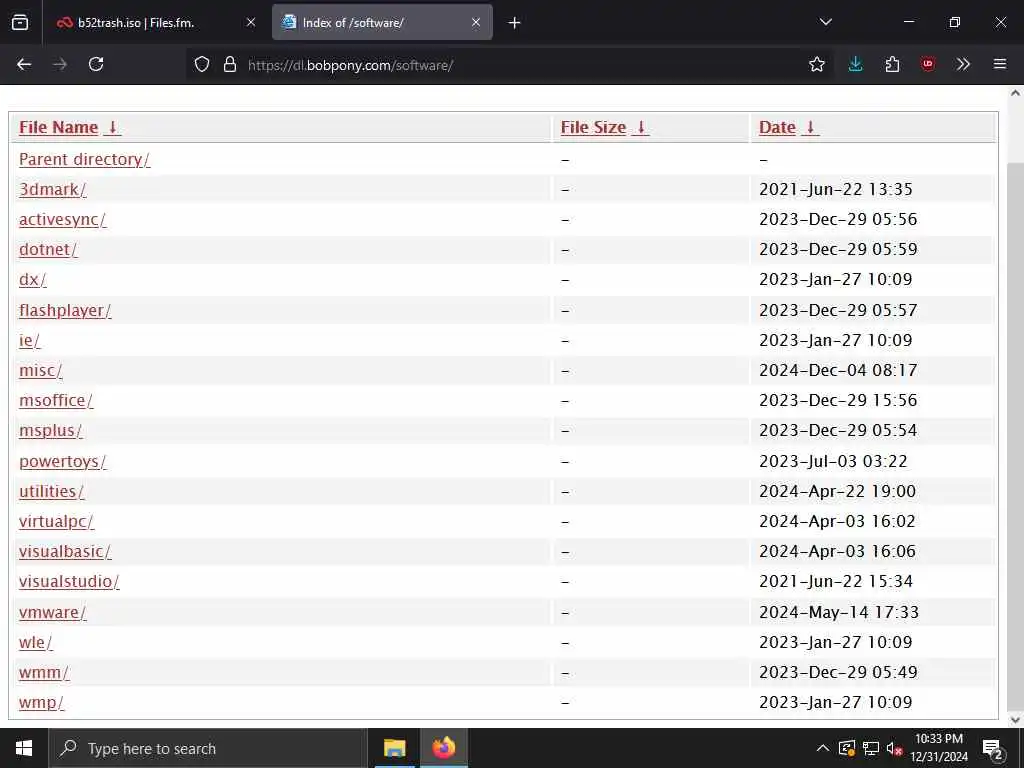Open the msplus folder
Viewport: 1024px width, 768px height.
coord(50,430)
